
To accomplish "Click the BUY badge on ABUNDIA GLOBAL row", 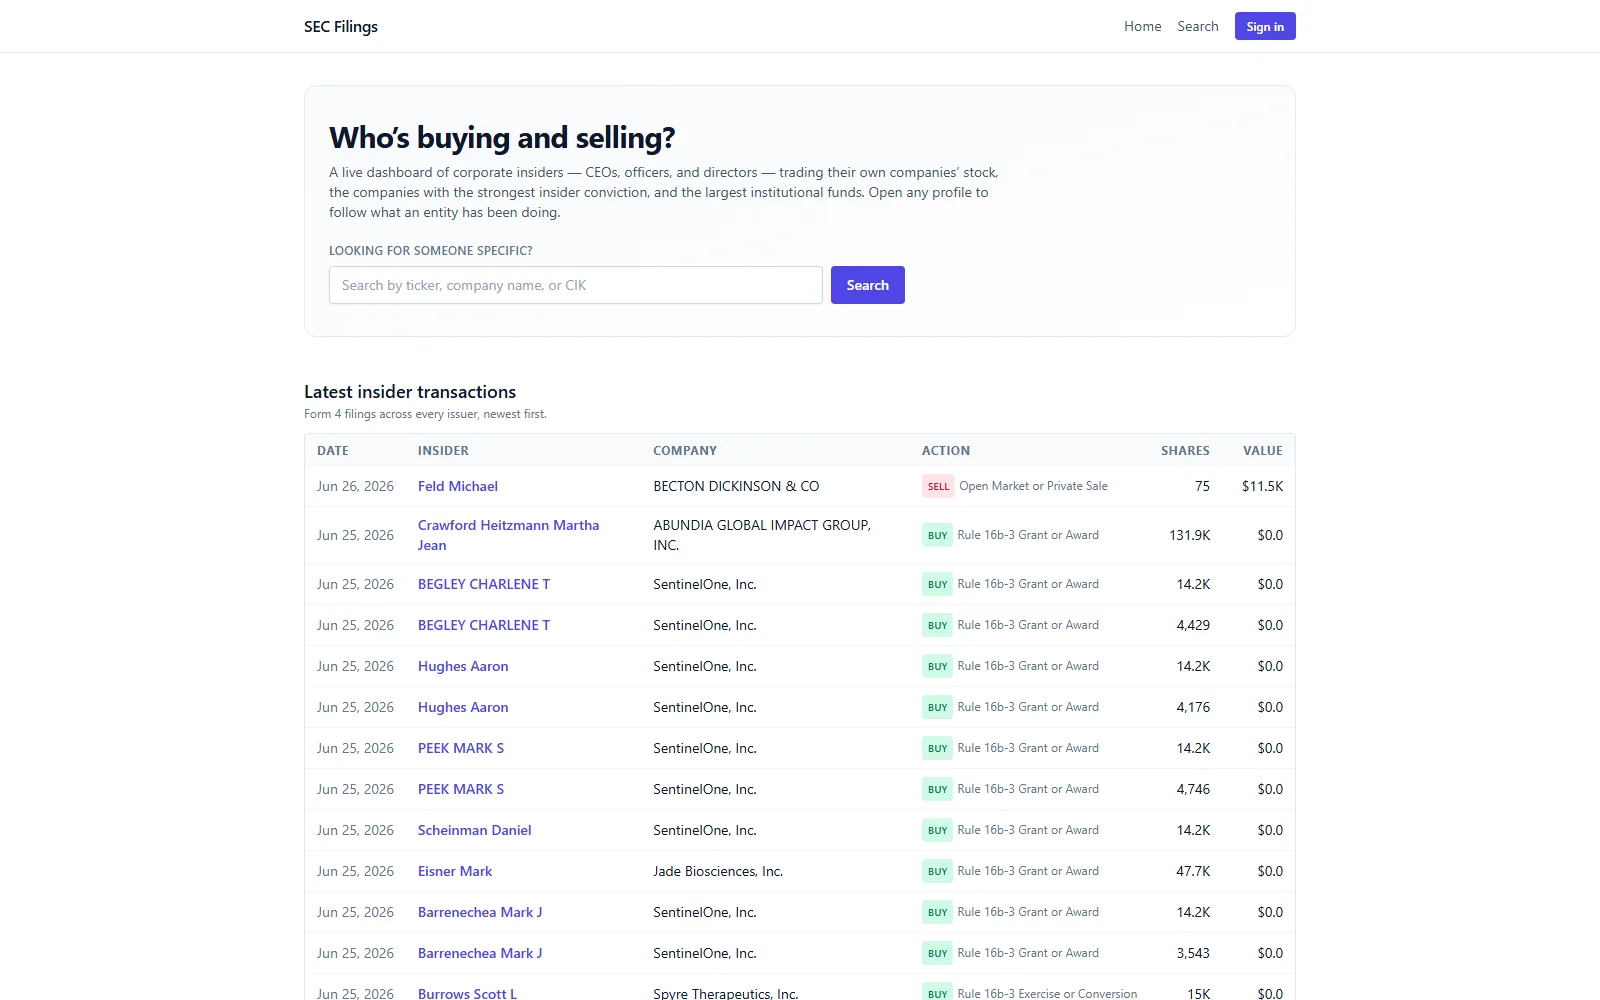I will 937,535.
